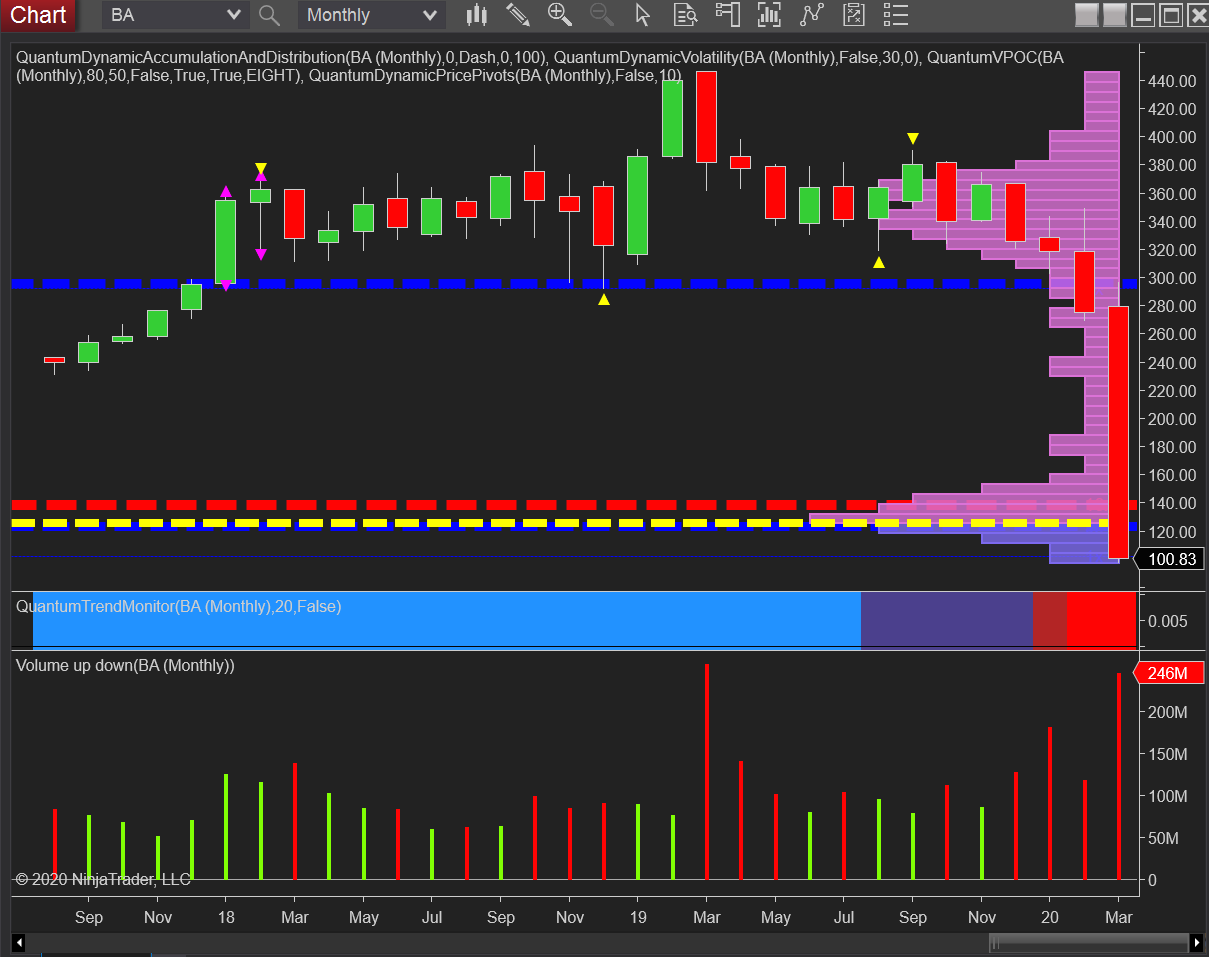The width and height of the screenshot is (1209, 957).
Task: Click the horizontal scrollbar thumb
Action: pyautogui.click(x=1088, y=942)
